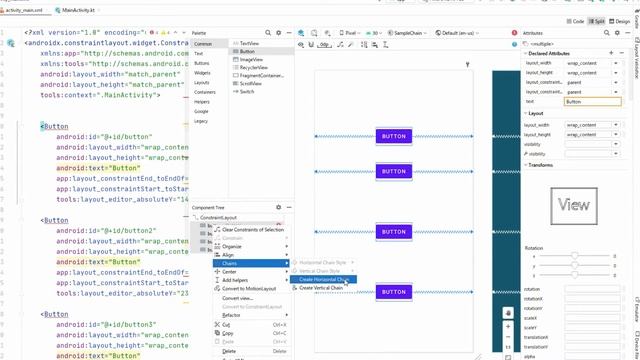
Task: Select Layouts category in Palette
Action: (x=202, y=82)
